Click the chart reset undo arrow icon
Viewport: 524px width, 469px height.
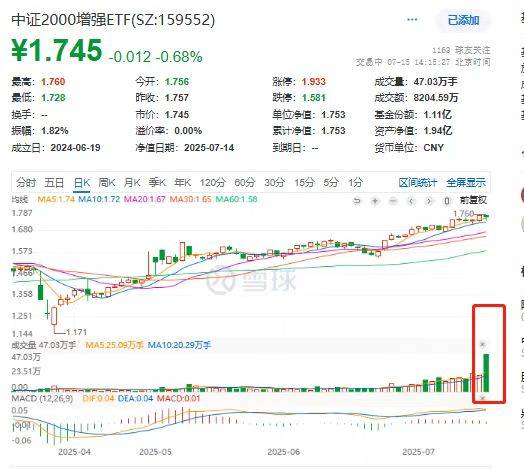tap(357, 201)
